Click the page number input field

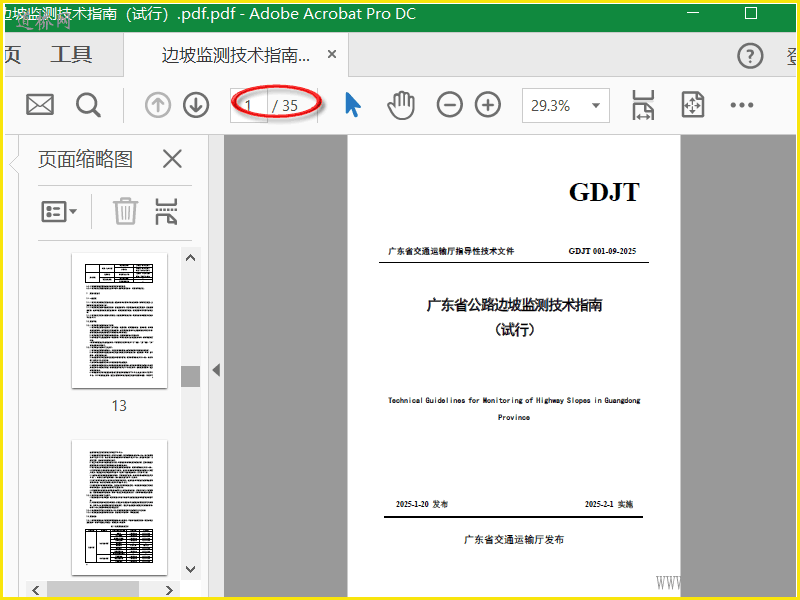248,106
